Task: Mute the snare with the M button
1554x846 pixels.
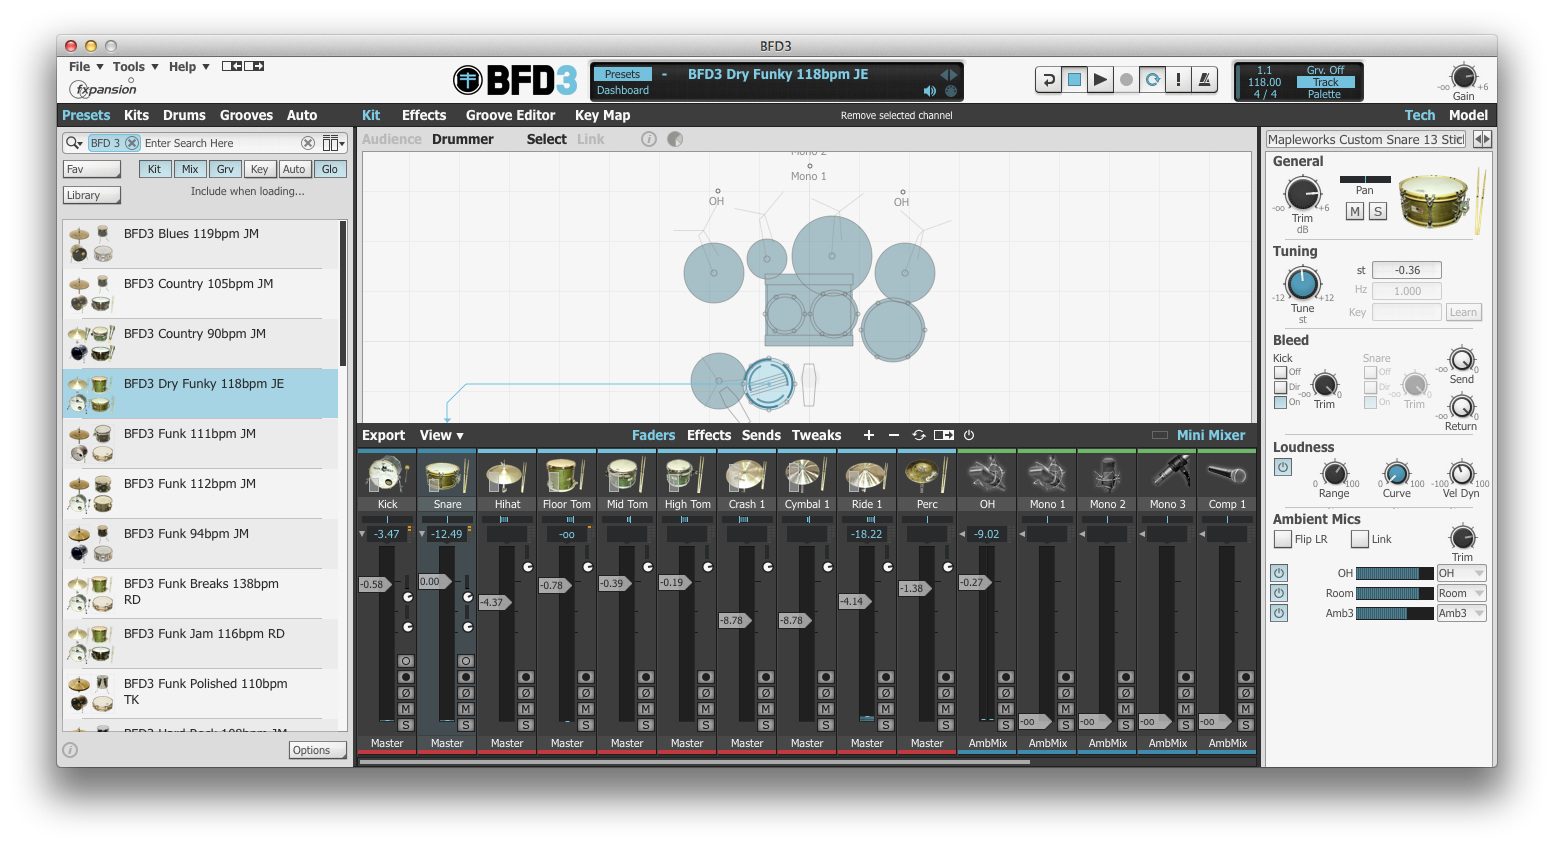Action: [1355, 211]
